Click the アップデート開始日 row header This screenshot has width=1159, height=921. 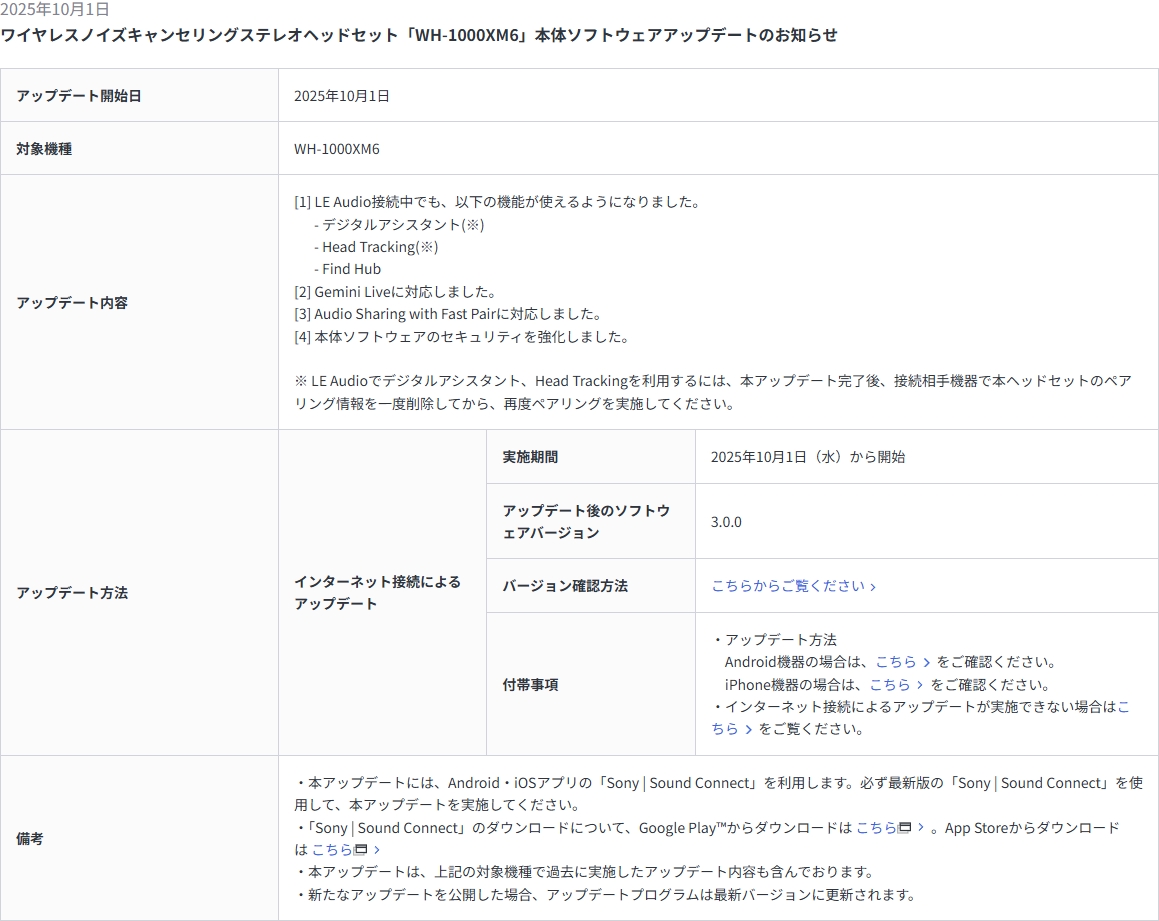click(x=79, y=96)
